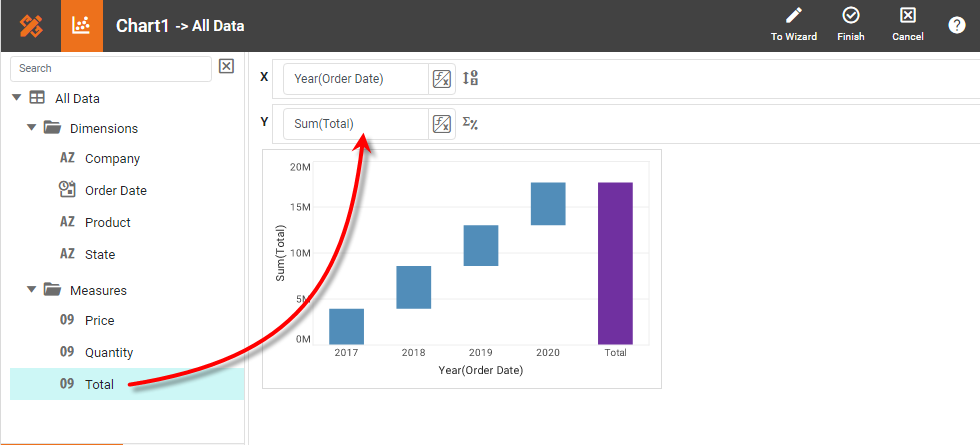Image resolution: width=980 pixels, height=445 pixels.
Task: Click the orange chart type icon
Action: point(82,26)
